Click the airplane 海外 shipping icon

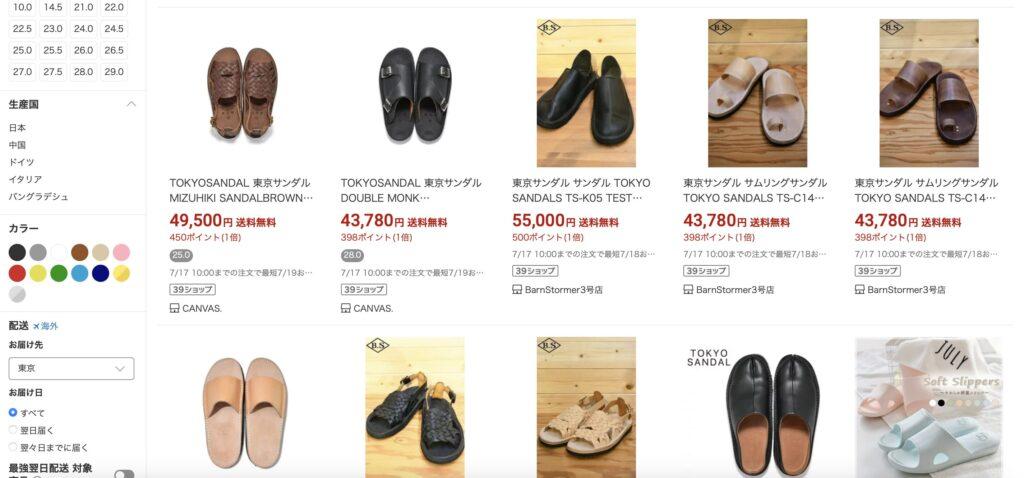click(x=37, y=326)
